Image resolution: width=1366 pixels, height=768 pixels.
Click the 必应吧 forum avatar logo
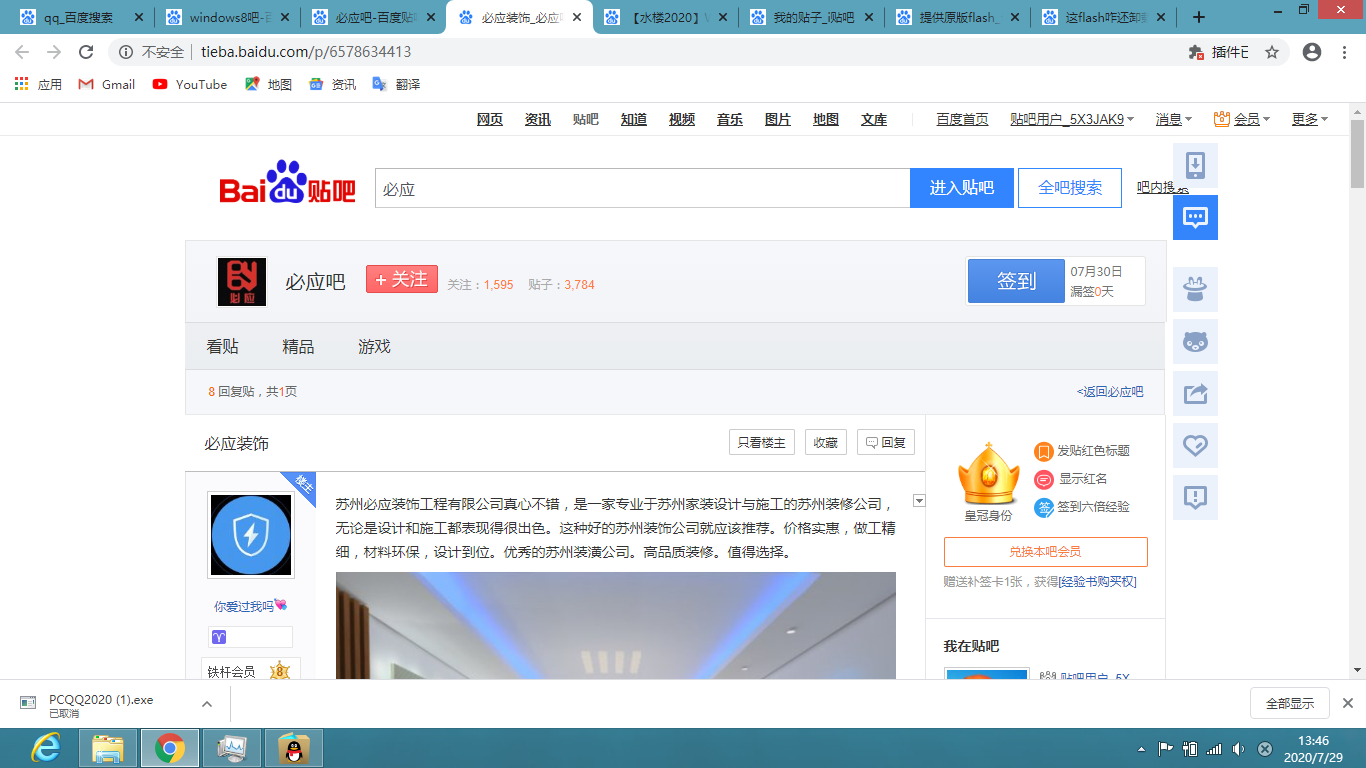[x=242, y=281]
